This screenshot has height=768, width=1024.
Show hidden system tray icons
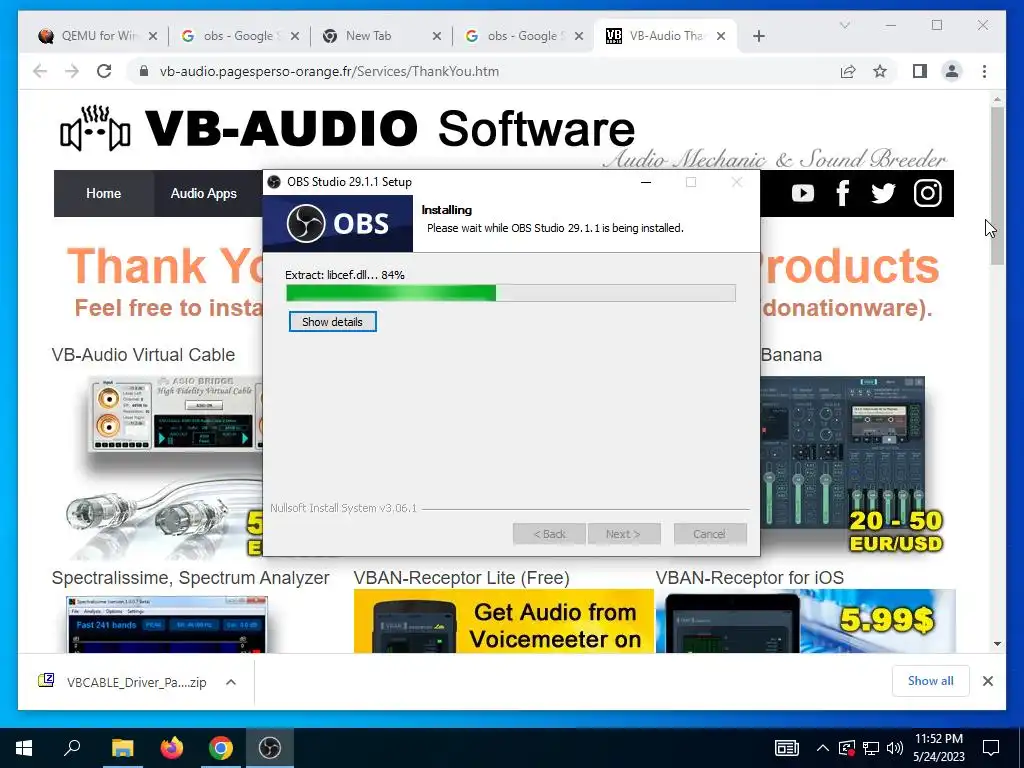823,748
